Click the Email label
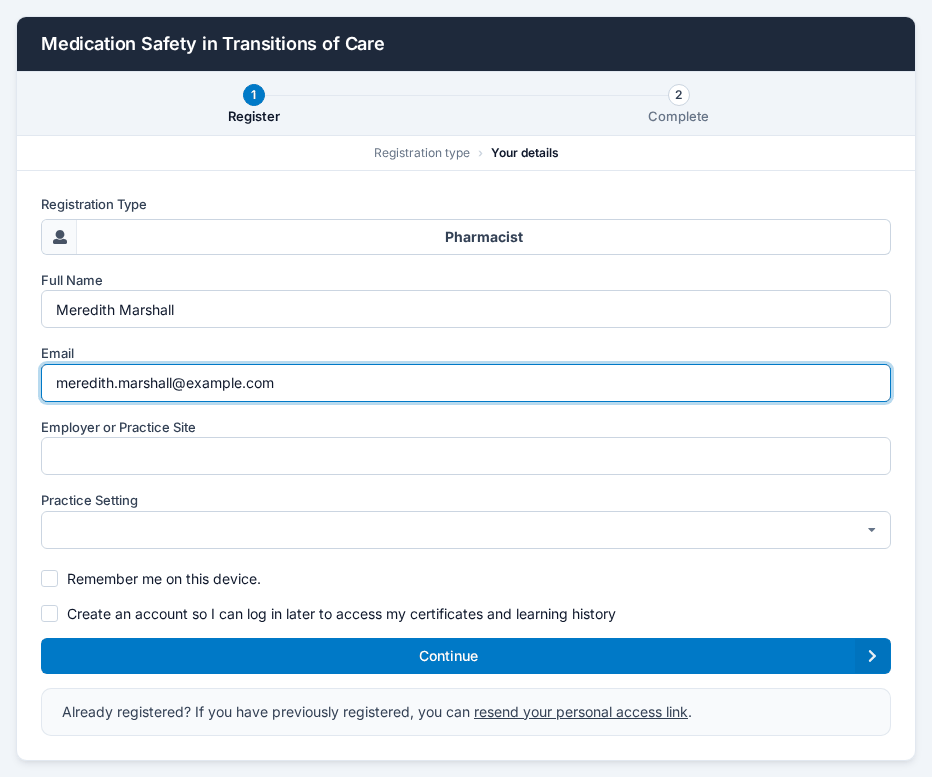This screenshot has height=777, width=932. [57, 354]
